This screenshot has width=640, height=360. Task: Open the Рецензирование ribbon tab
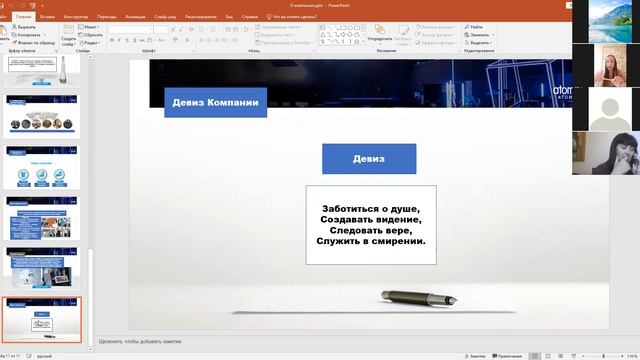200,17
